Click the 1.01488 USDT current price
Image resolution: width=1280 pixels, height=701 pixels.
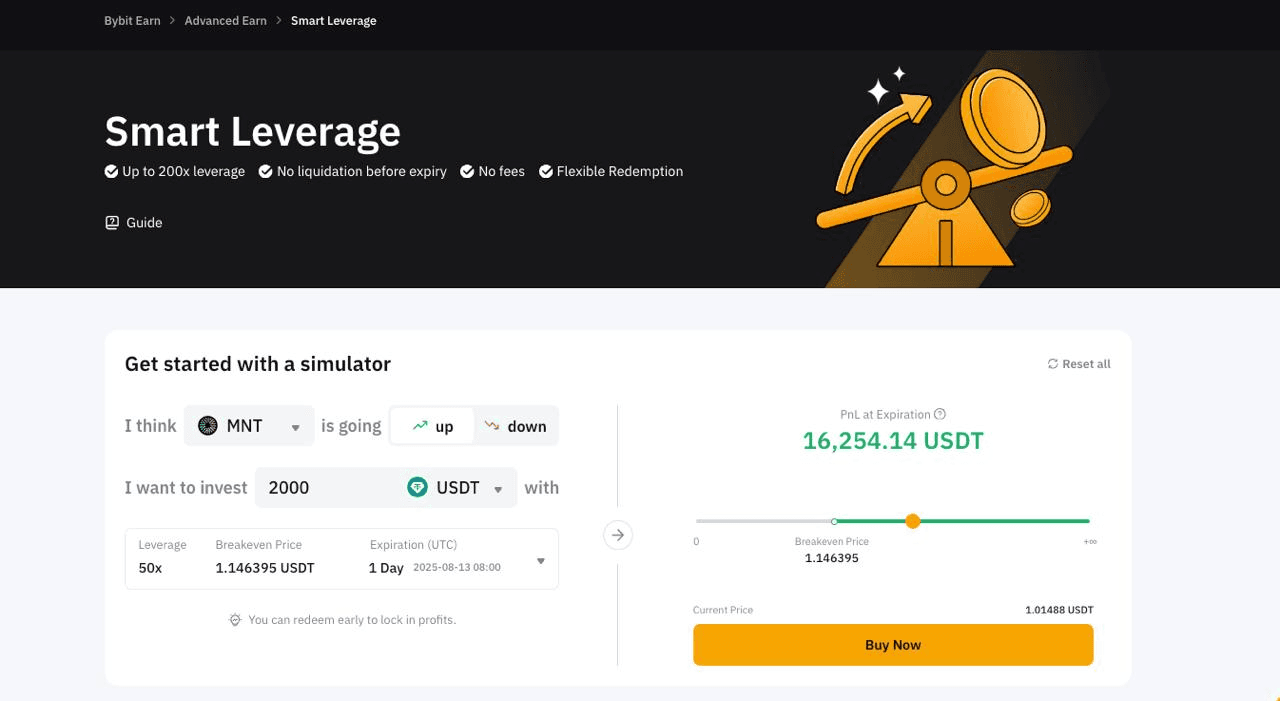[1059, 610]
